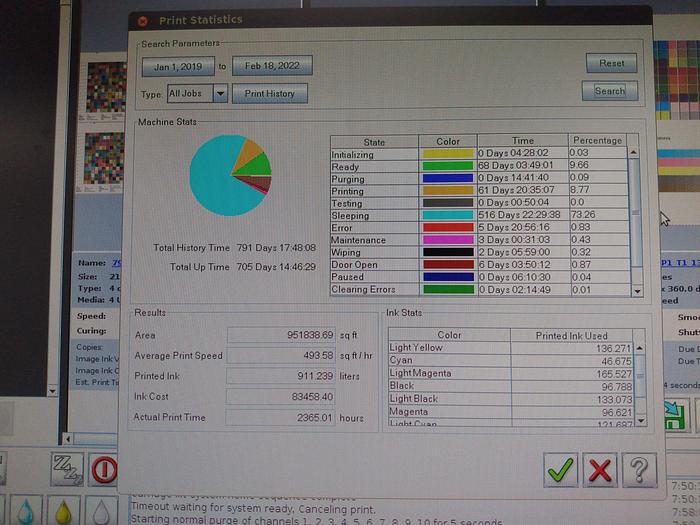Click the sleep mode Zzz icon

pyautogui.click(x=67, y=468)
